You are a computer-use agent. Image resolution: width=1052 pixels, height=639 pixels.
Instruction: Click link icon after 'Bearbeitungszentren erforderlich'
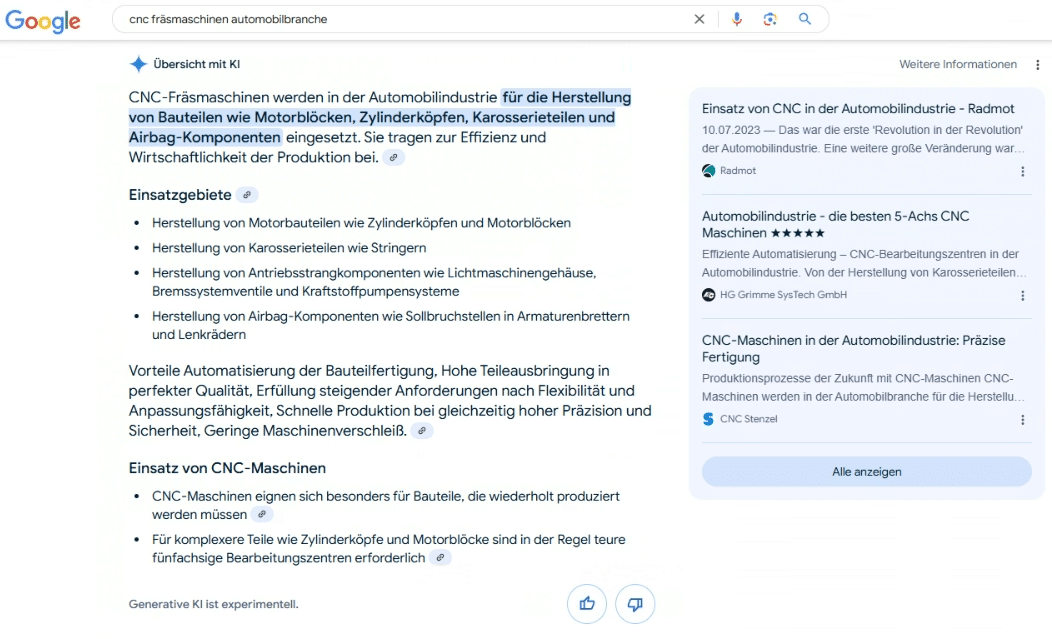tap(440, 558)
